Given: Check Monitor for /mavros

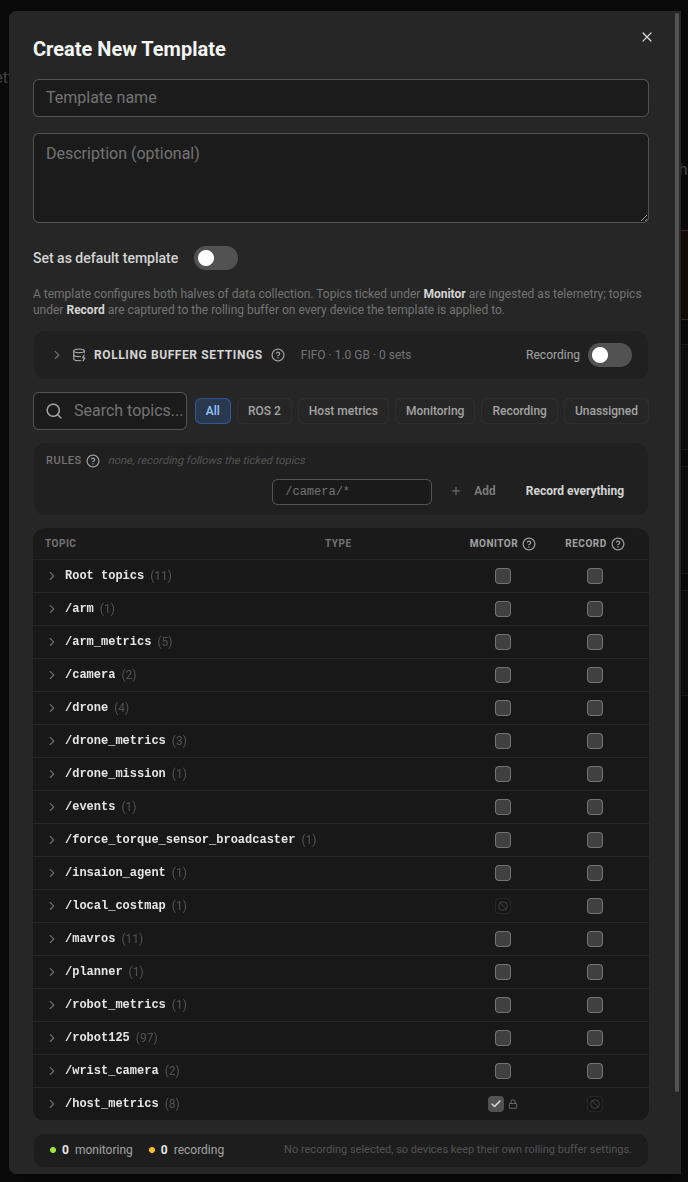Looking at the screenshot, I should (503, 939).
